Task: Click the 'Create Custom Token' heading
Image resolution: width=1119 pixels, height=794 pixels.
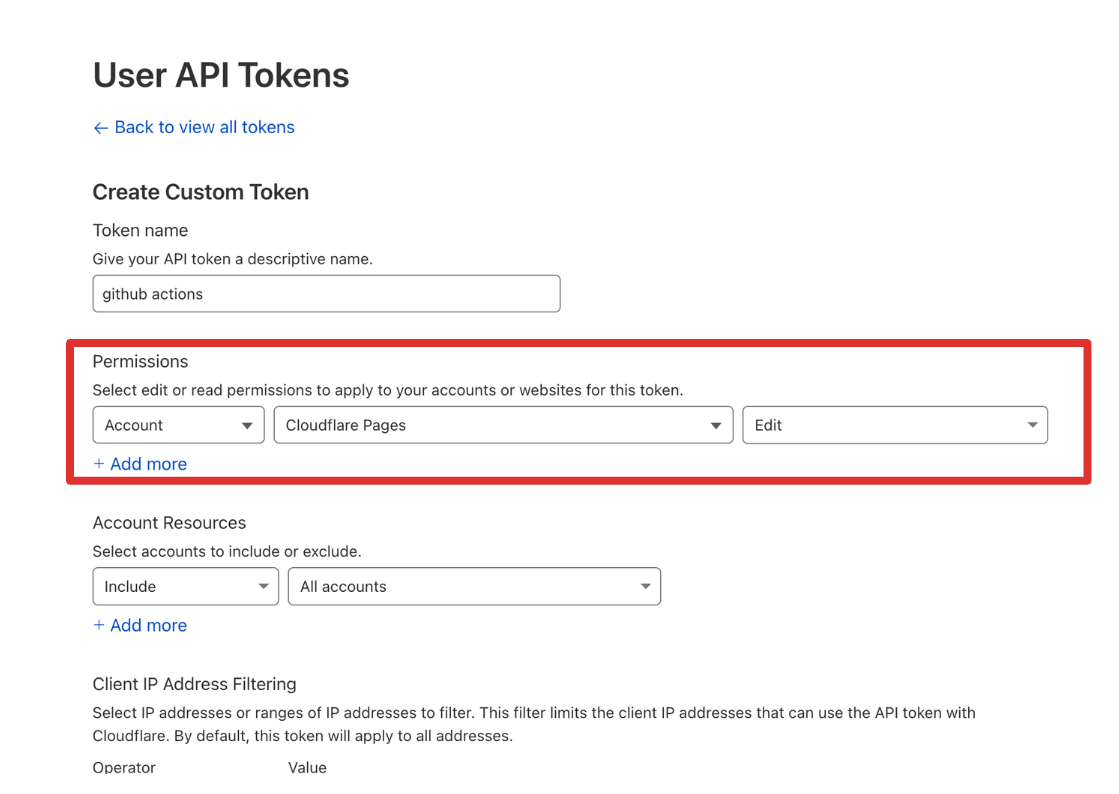Action: (x=201, y=192)
